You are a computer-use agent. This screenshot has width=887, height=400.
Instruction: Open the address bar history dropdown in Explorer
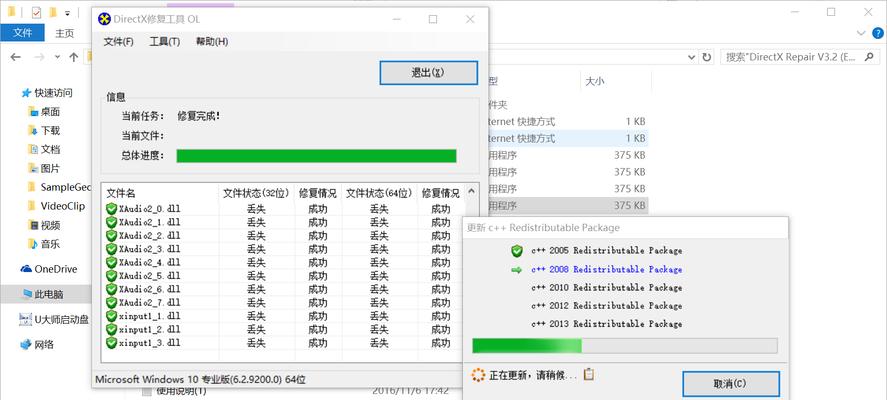pos(692,57)
